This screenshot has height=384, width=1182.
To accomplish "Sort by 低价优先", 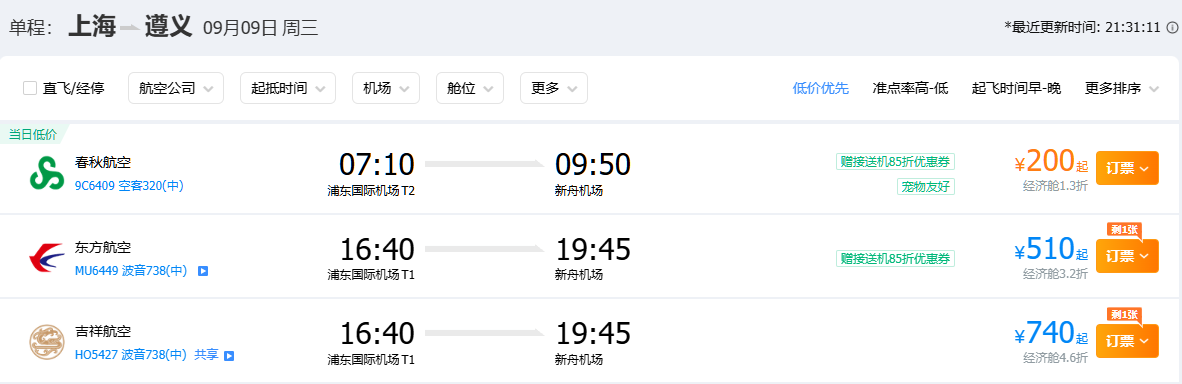I will tap(821, 88).
